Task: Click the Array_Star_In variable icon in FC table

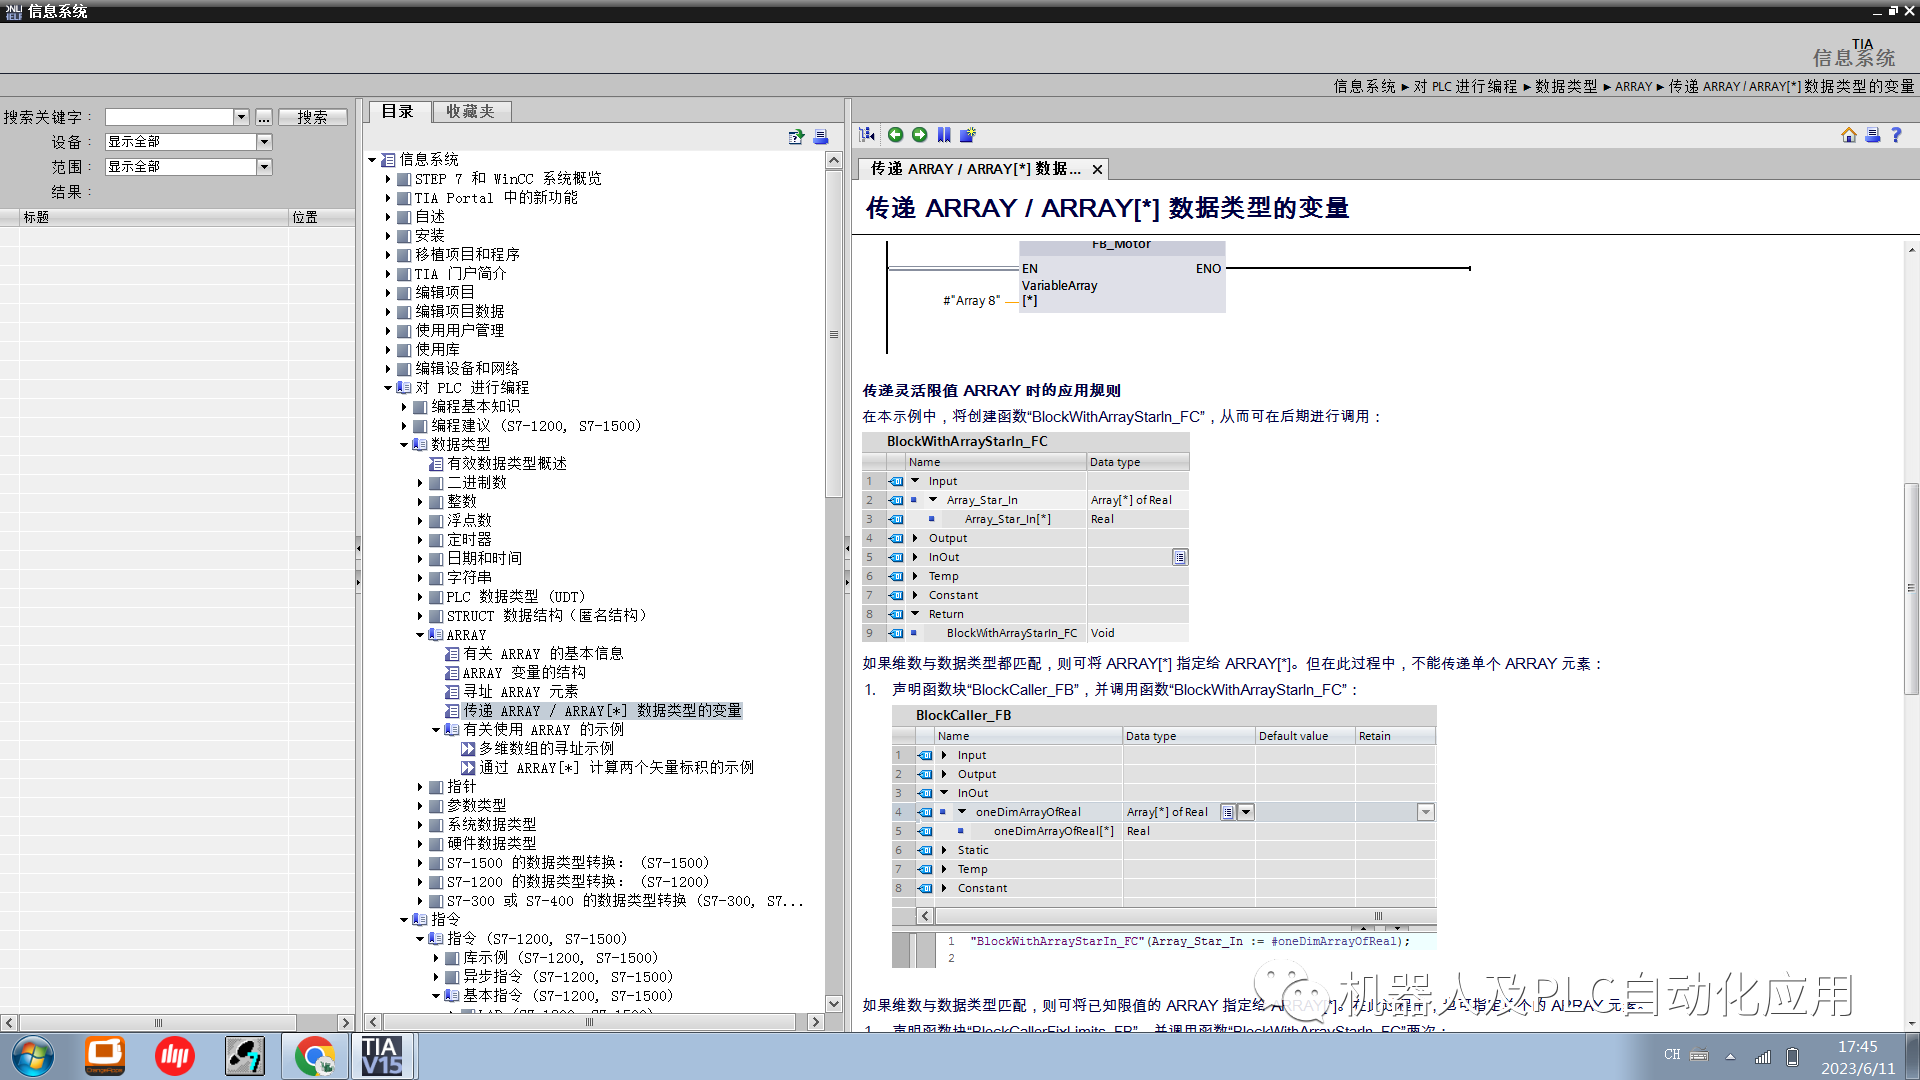Action: pyautogui.click(x=897, y=500)
